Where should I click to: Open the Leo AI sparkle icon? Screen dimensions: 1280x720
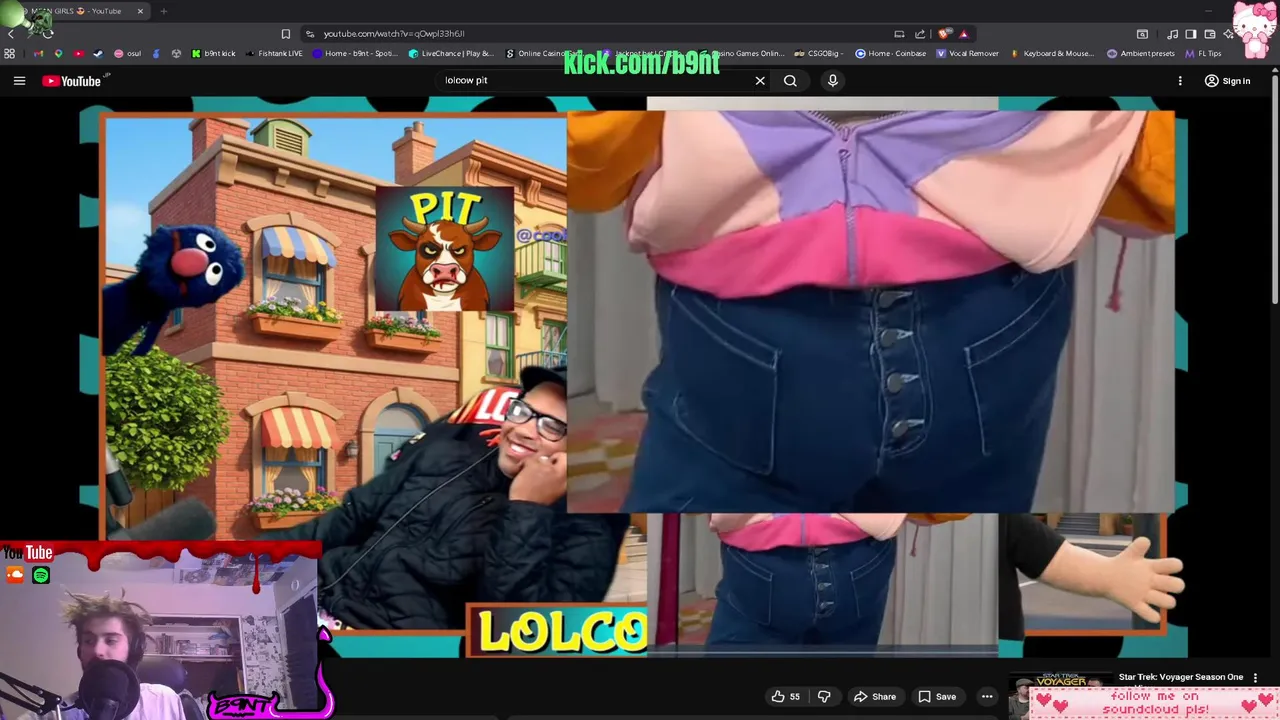(1229, 34)
